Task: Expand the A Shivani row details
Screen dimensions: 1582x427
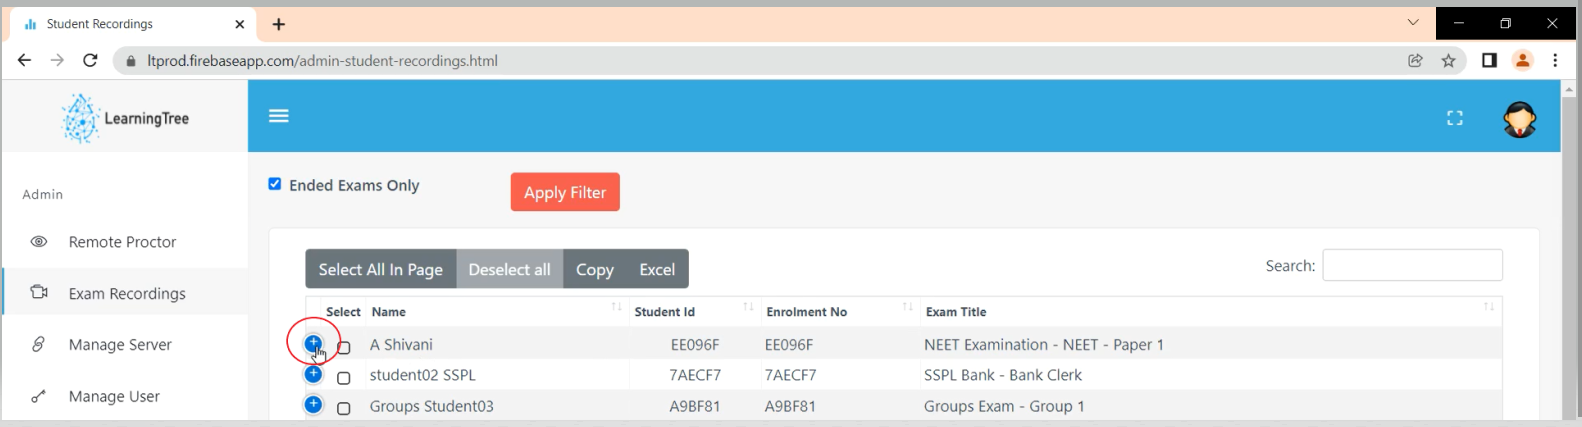Action: click(x=313, y=343)
